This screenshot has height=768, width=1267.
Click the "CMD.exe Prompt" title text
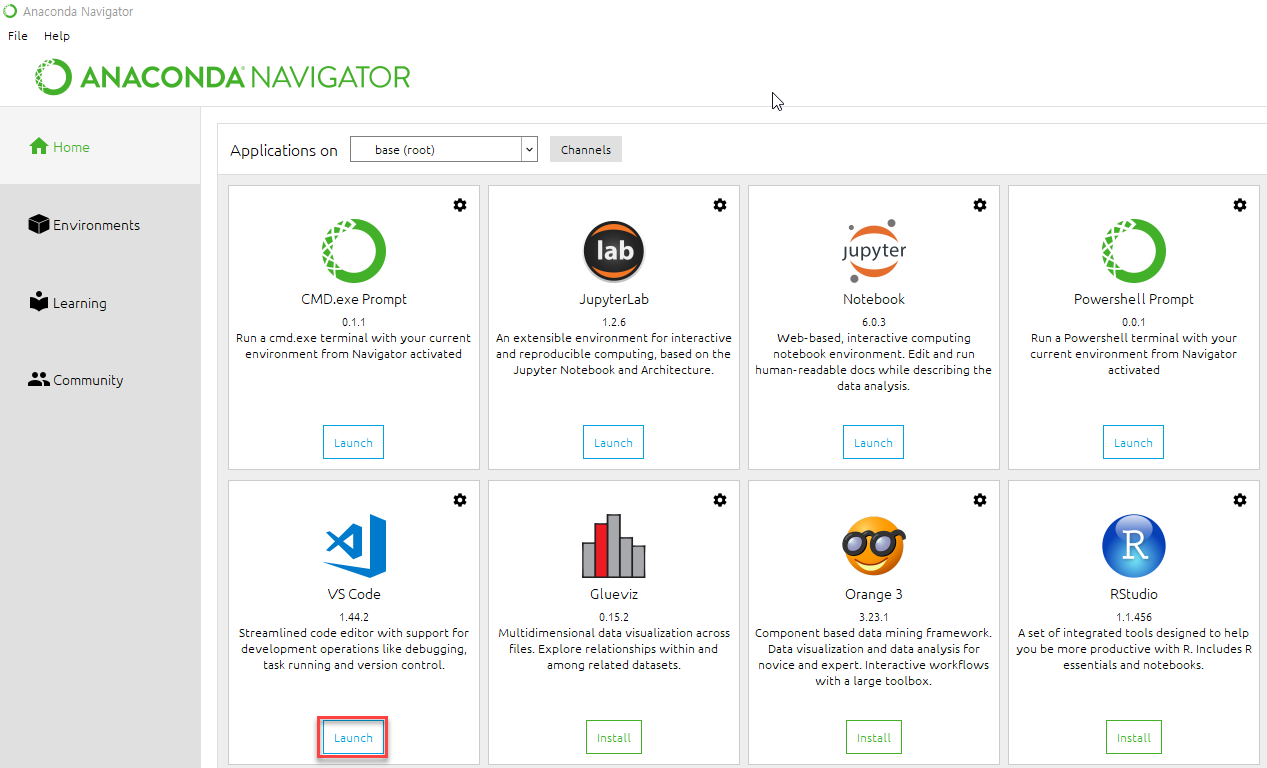coord(354,299)
